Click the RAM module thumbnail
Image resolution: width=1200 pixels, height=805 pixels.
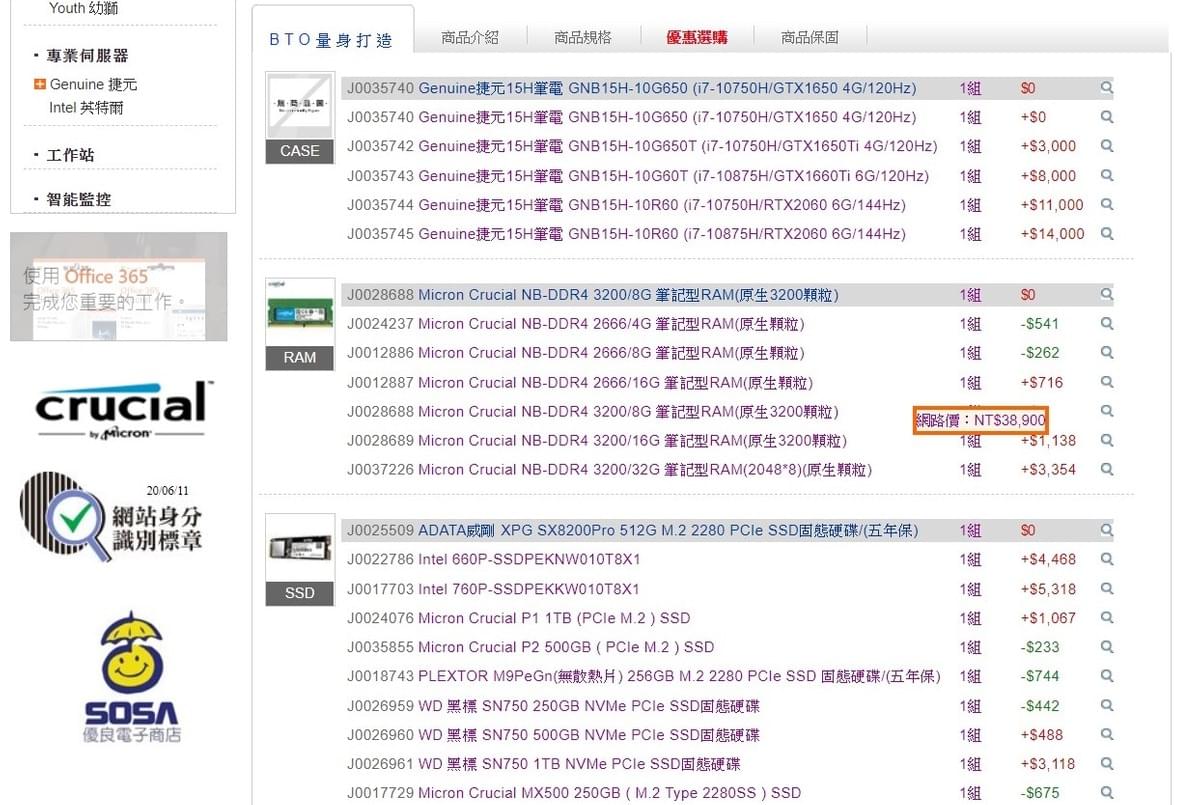[300, 324]
